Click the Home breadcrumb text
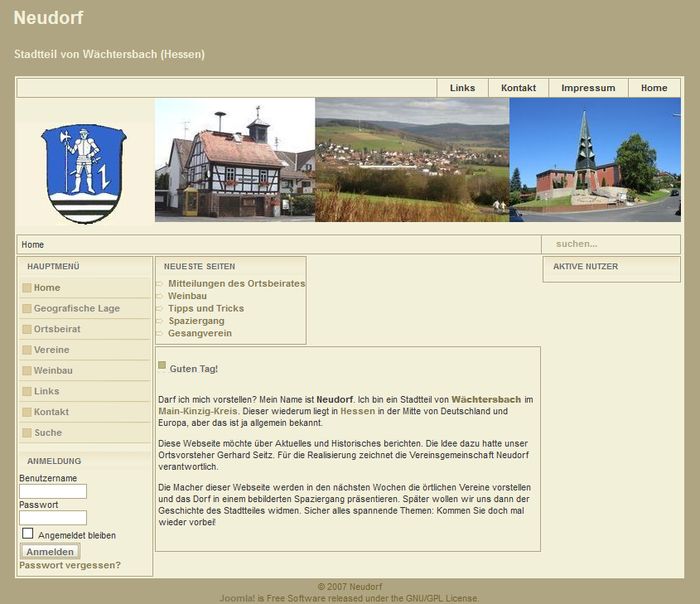700x604 pixels. click(x=33, y=245)
